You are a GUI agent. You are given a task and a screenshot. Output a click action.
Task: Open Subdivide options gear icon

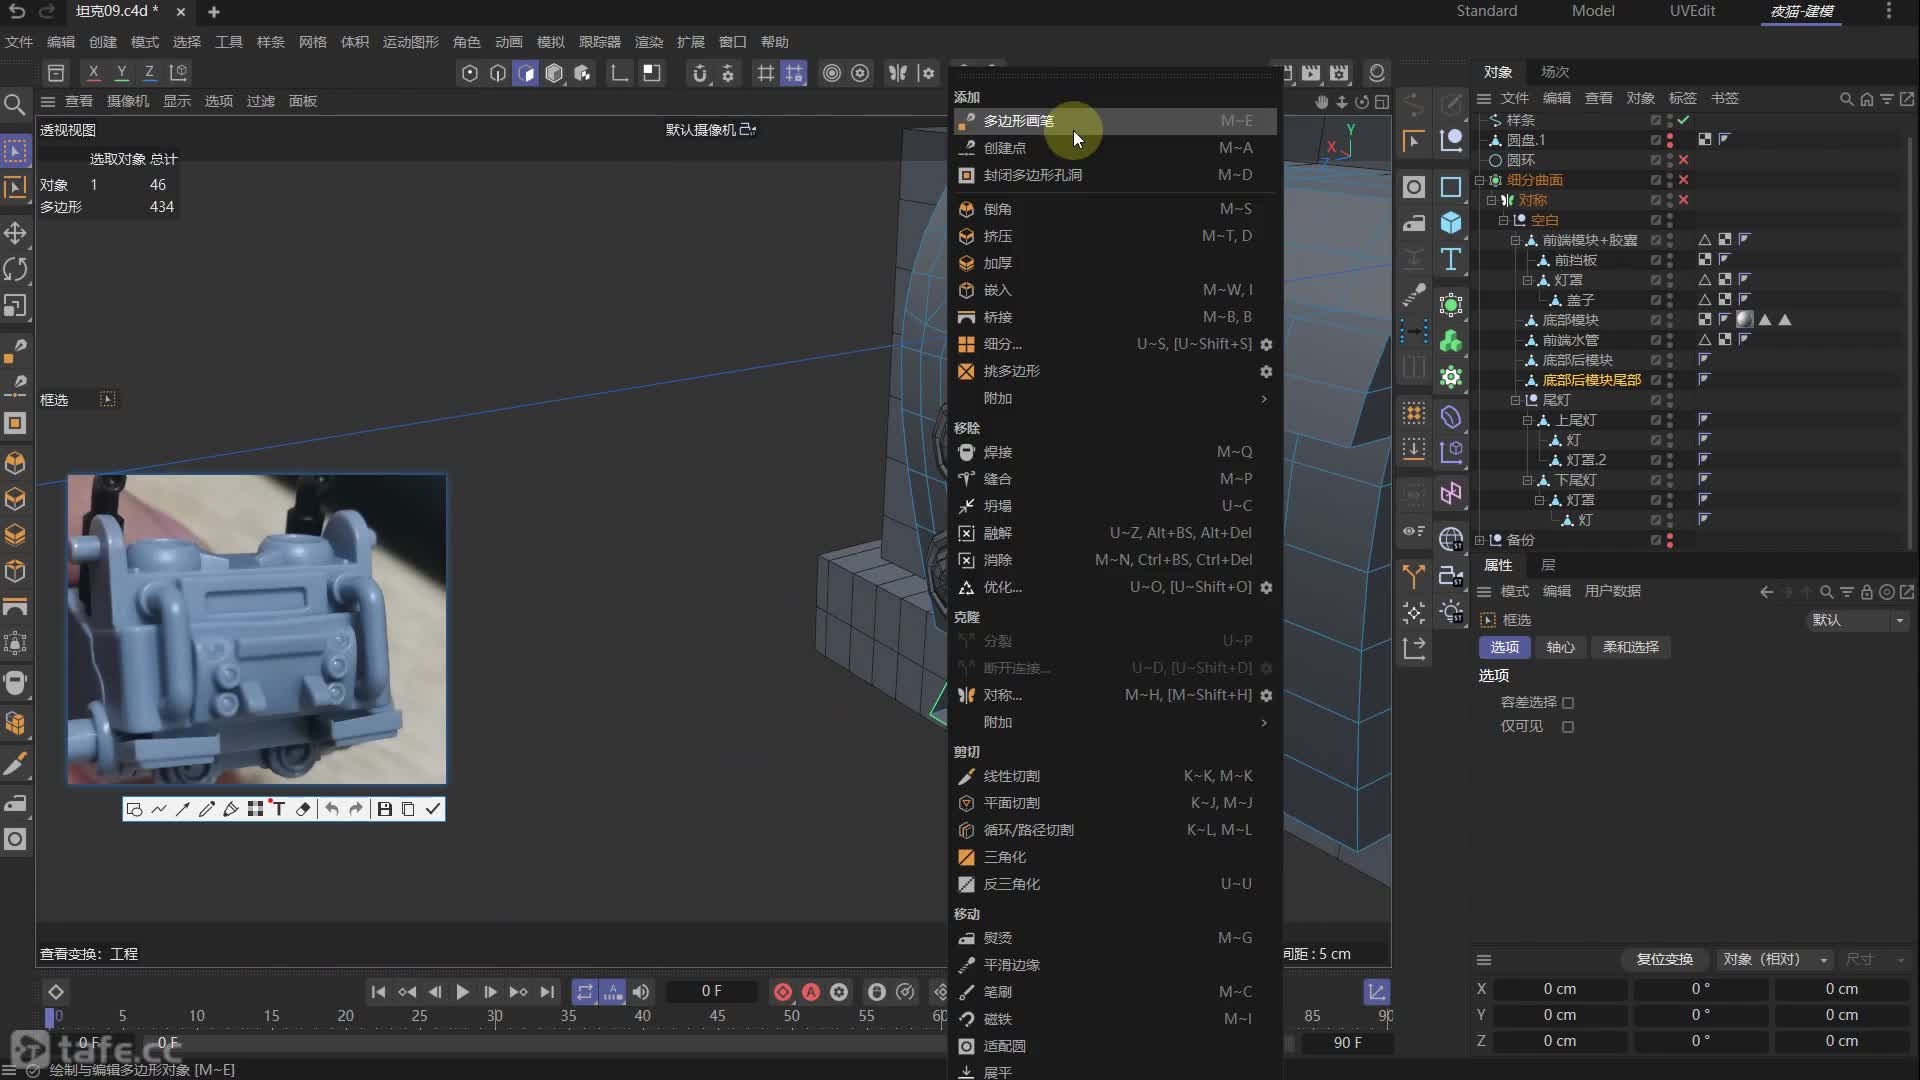click(x=1266, y=344)
